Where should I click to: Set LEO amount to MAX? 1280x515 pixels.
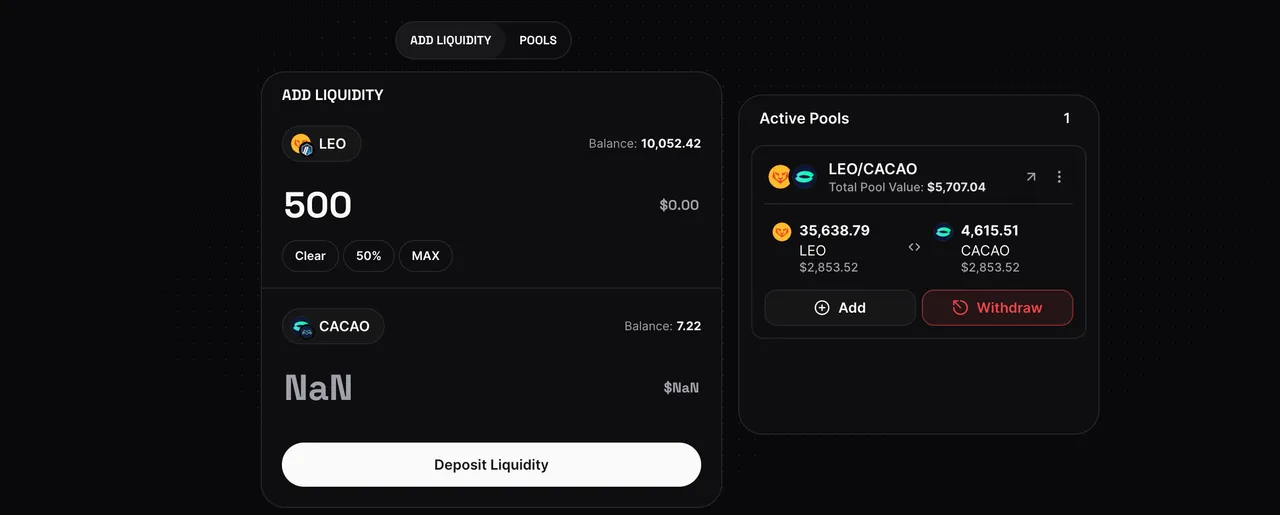click(x=426, y=256)
